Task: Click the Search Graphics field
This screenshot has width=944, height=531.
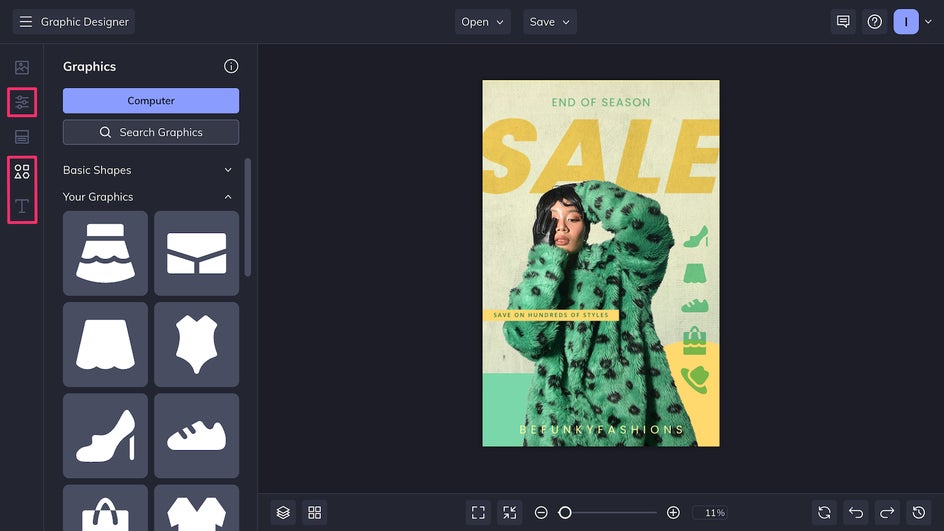Action: [x=151, y=132]
